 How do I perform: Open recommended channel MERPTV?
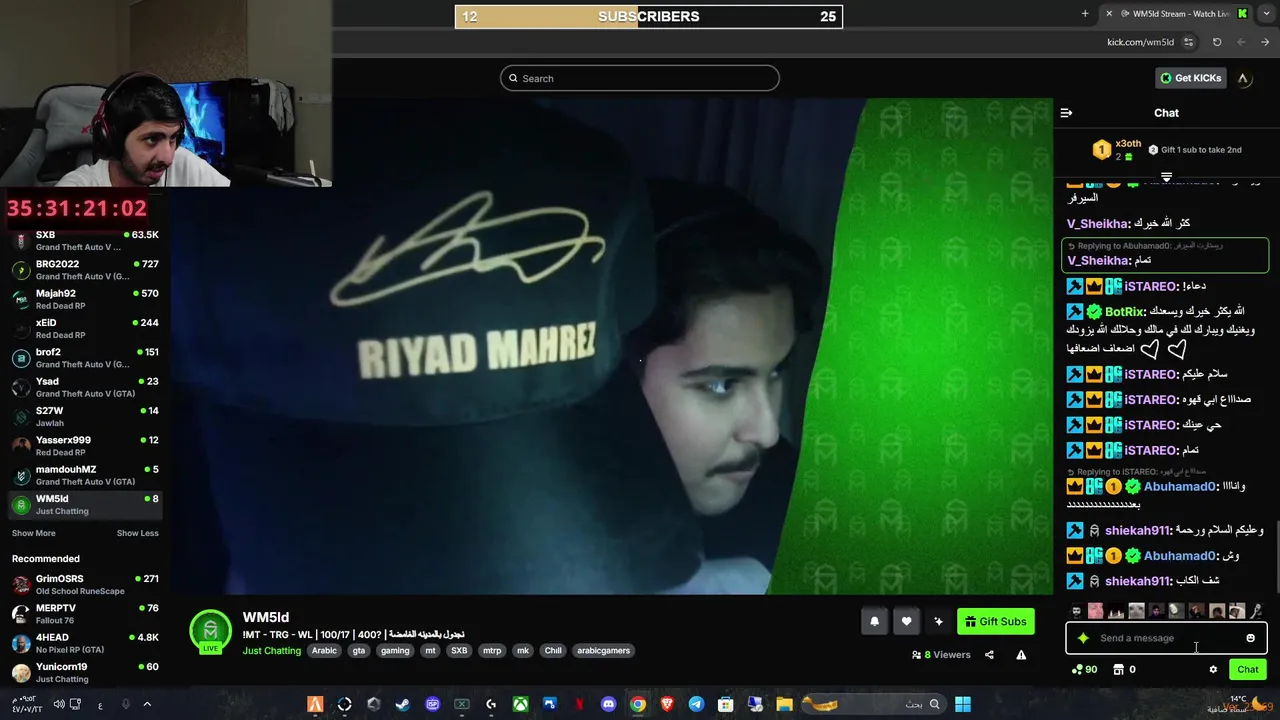coord(85,613)
